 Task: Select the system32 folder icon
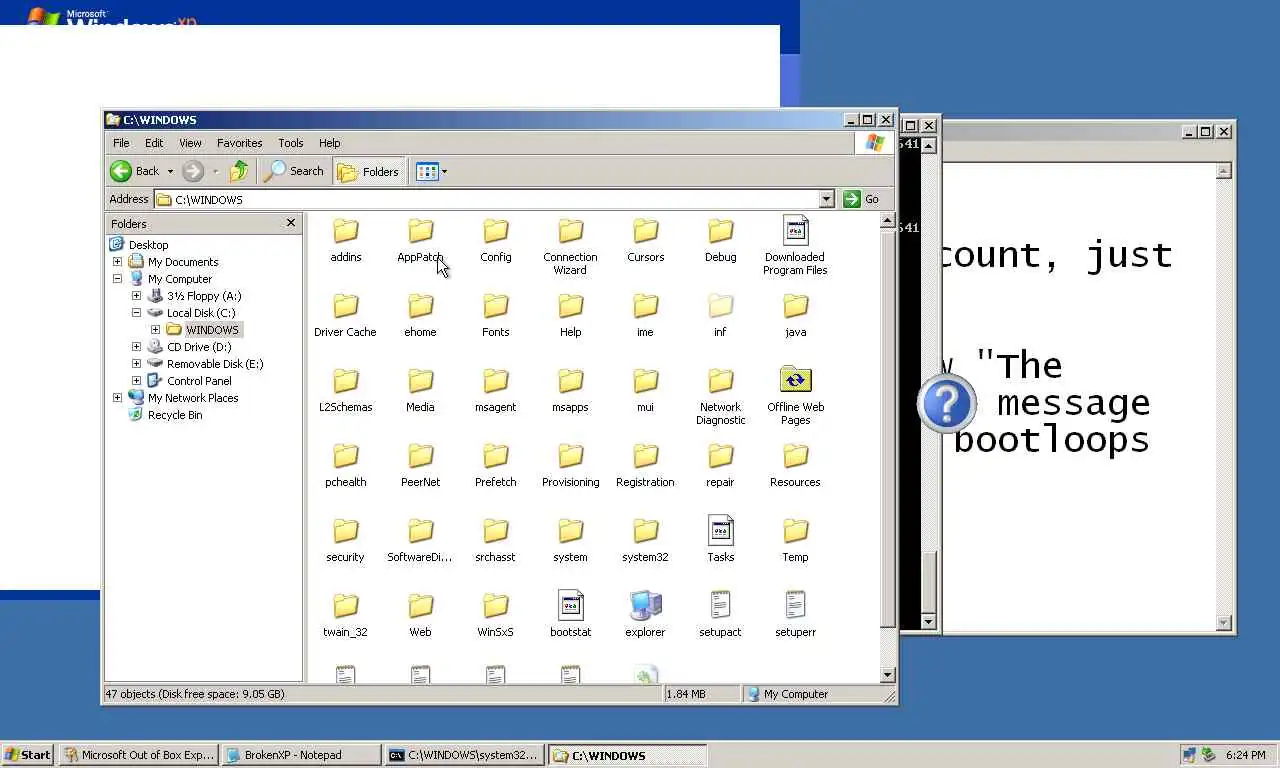click(x=646, y=531)
